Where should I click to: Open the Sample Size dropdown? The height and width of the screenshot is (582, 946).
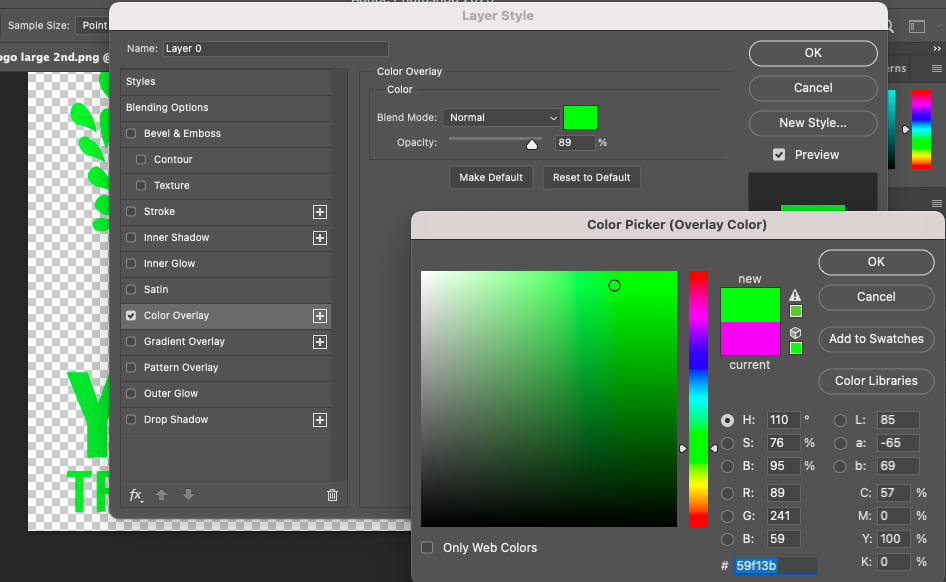pyautogui.click(x=94, y=25)
